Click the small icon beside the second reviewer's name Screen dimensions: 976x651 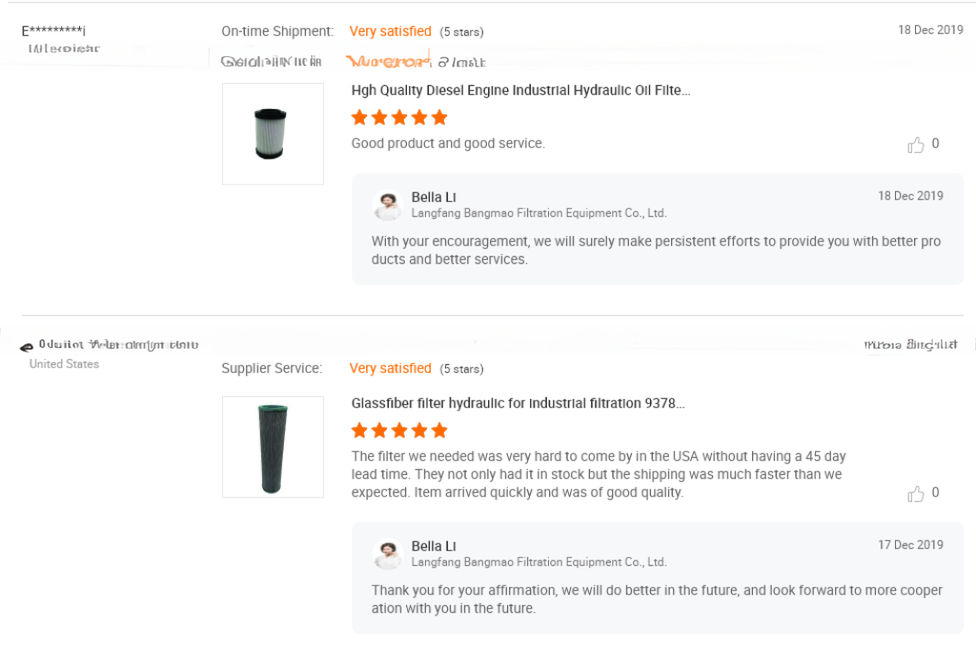pos(26,346)
